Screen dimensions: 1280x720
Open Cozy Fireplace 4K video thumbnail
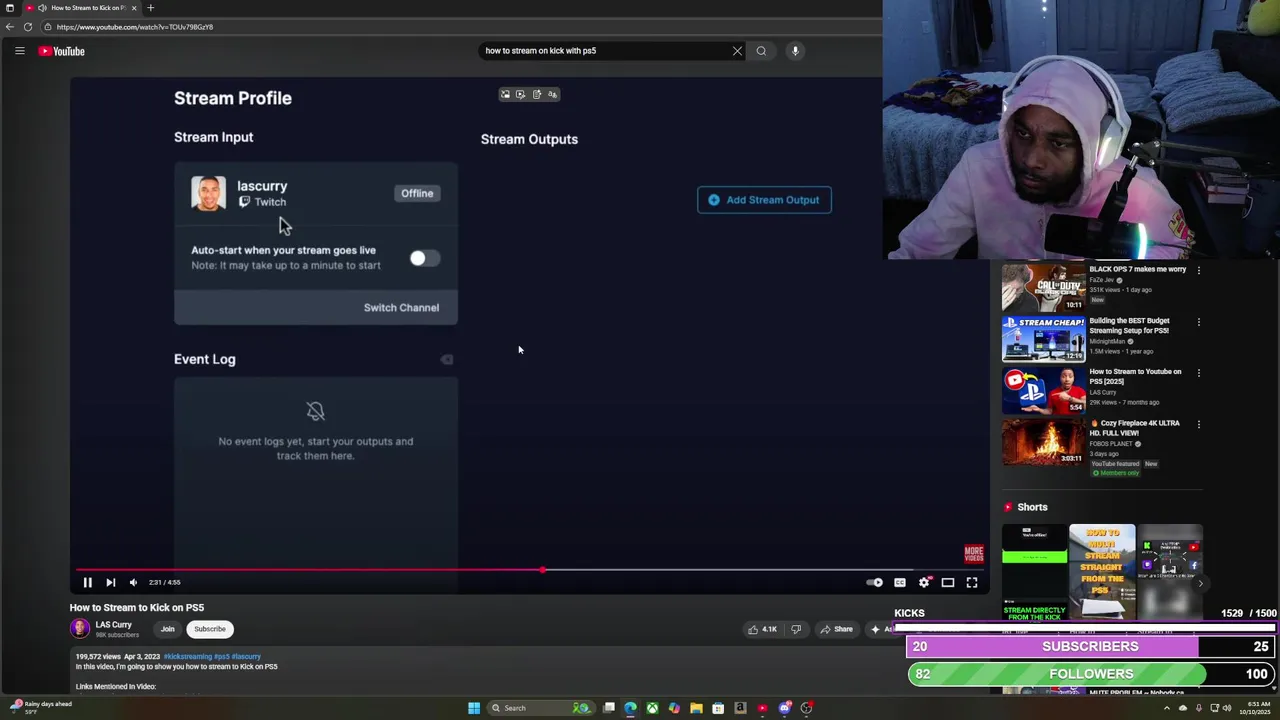point(1042,441)
